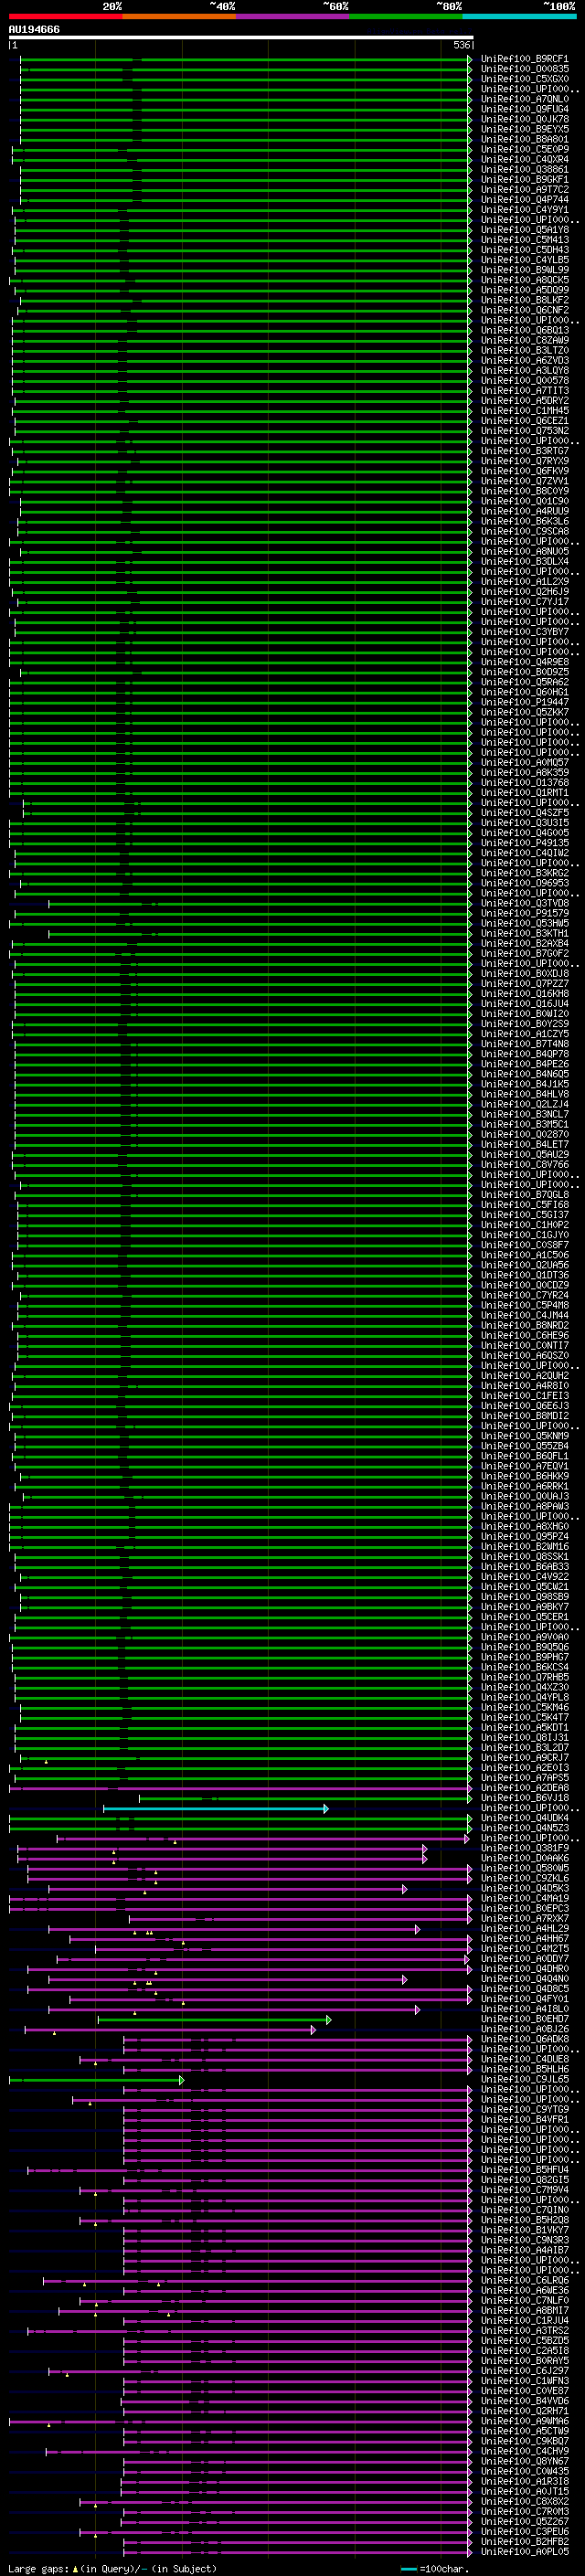Select the UniRef100_C5E0P9 label

(x=524, y=149)
